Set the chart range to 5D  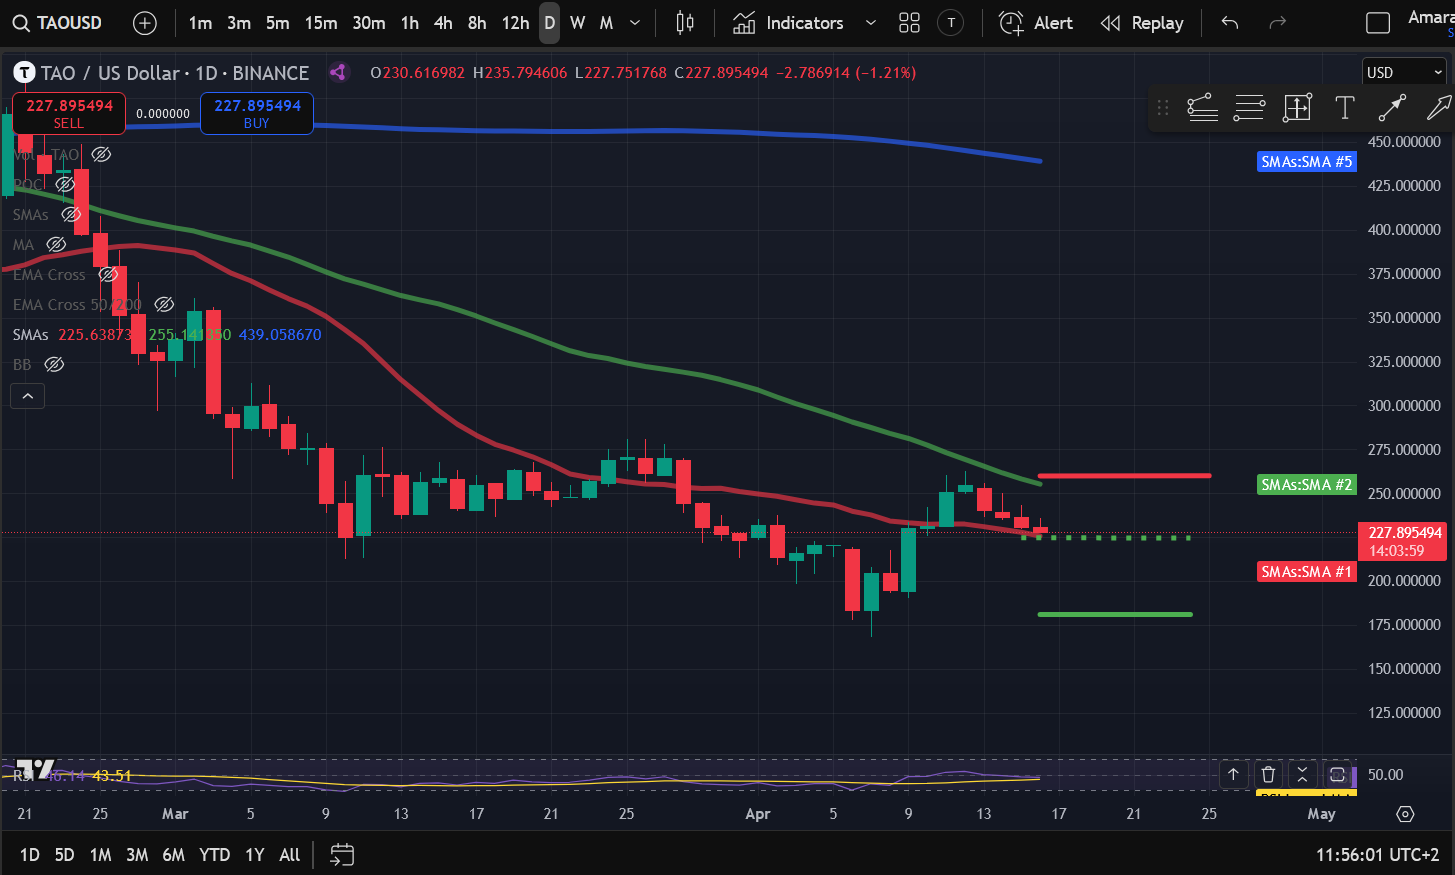click(65, 855)
